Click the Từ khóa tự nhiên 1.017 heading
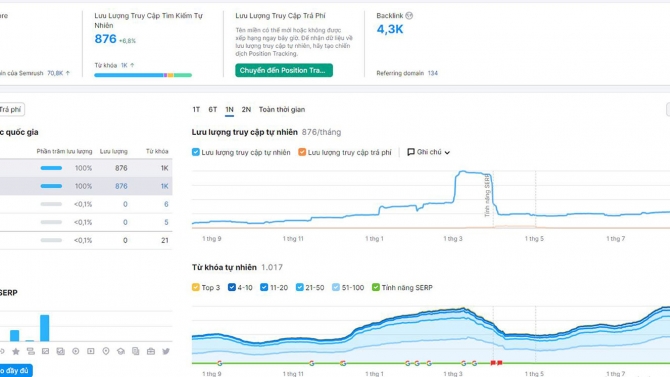670x377 pixels. click(x=237, y=267)
